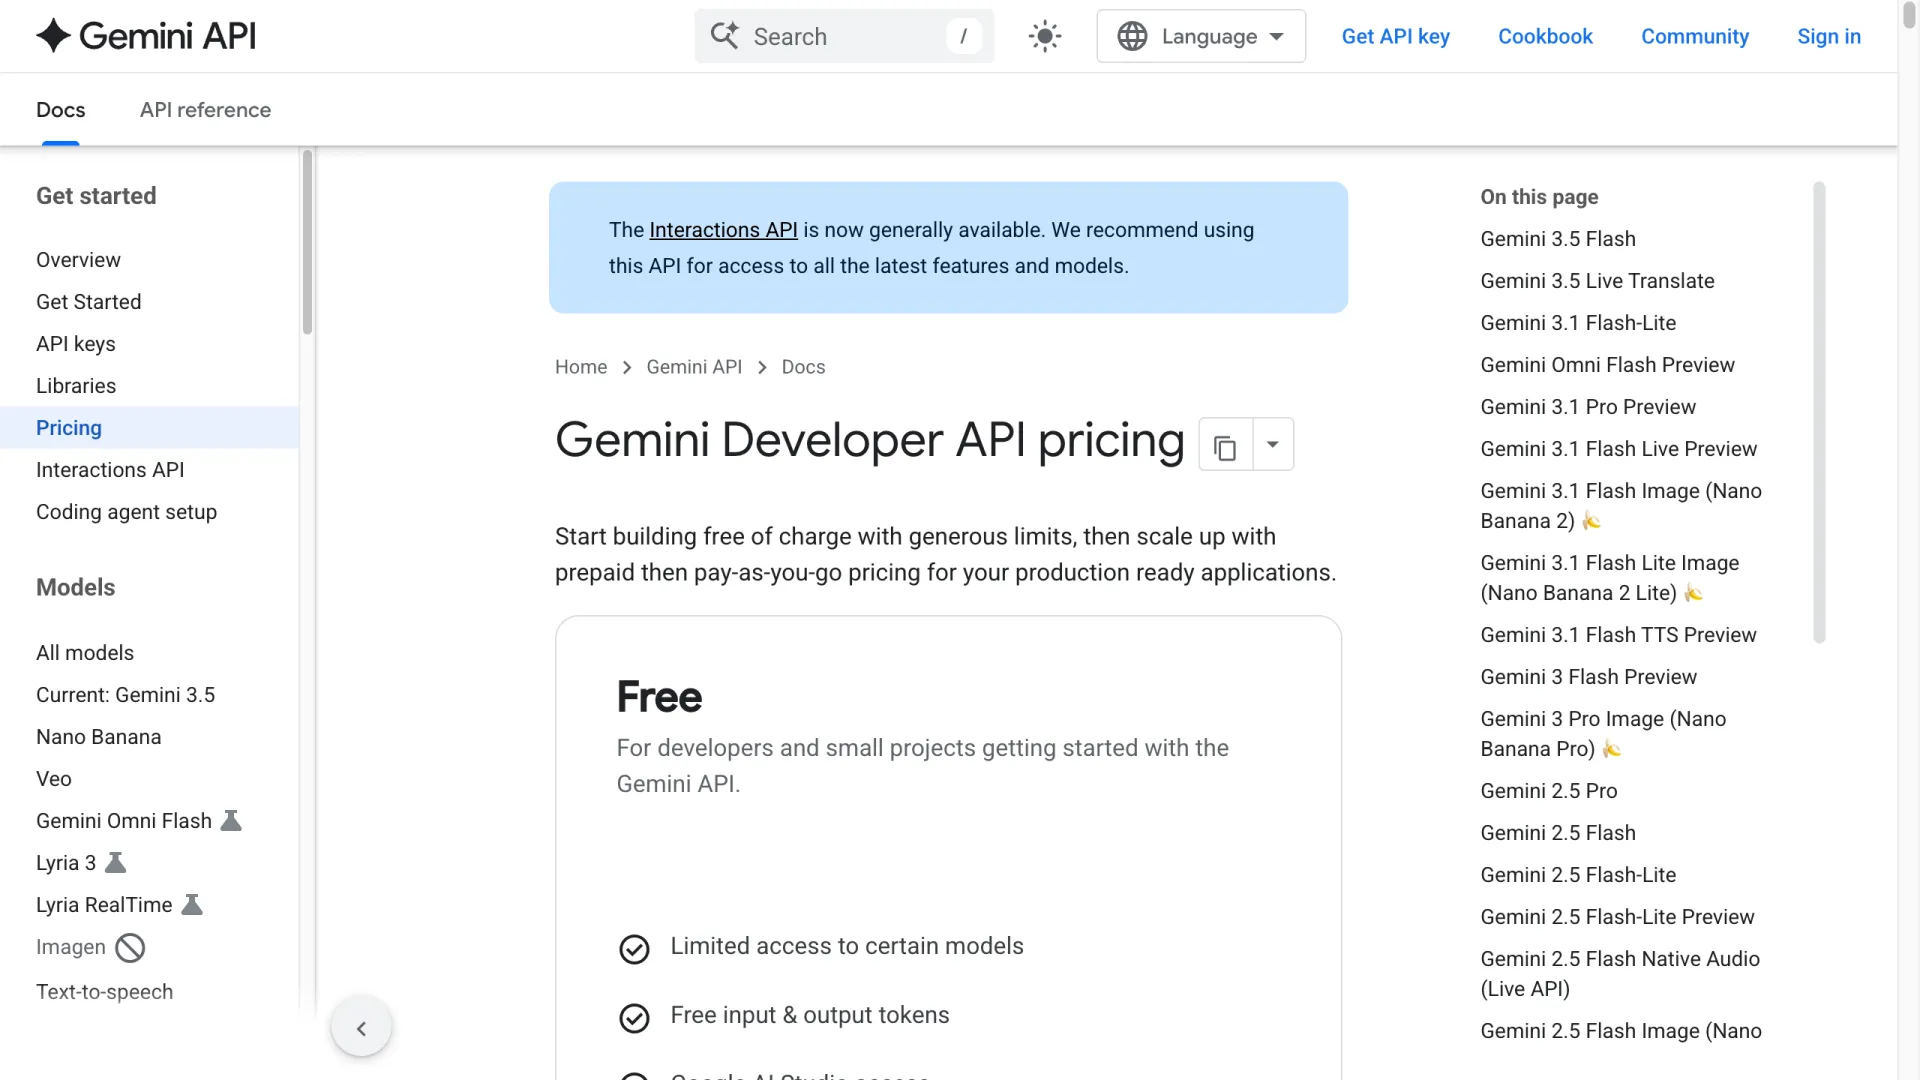Screen dimensions: 1920x1080
Task: Open Interactions API in the sidebar
Action: click(x=110, y=470)
